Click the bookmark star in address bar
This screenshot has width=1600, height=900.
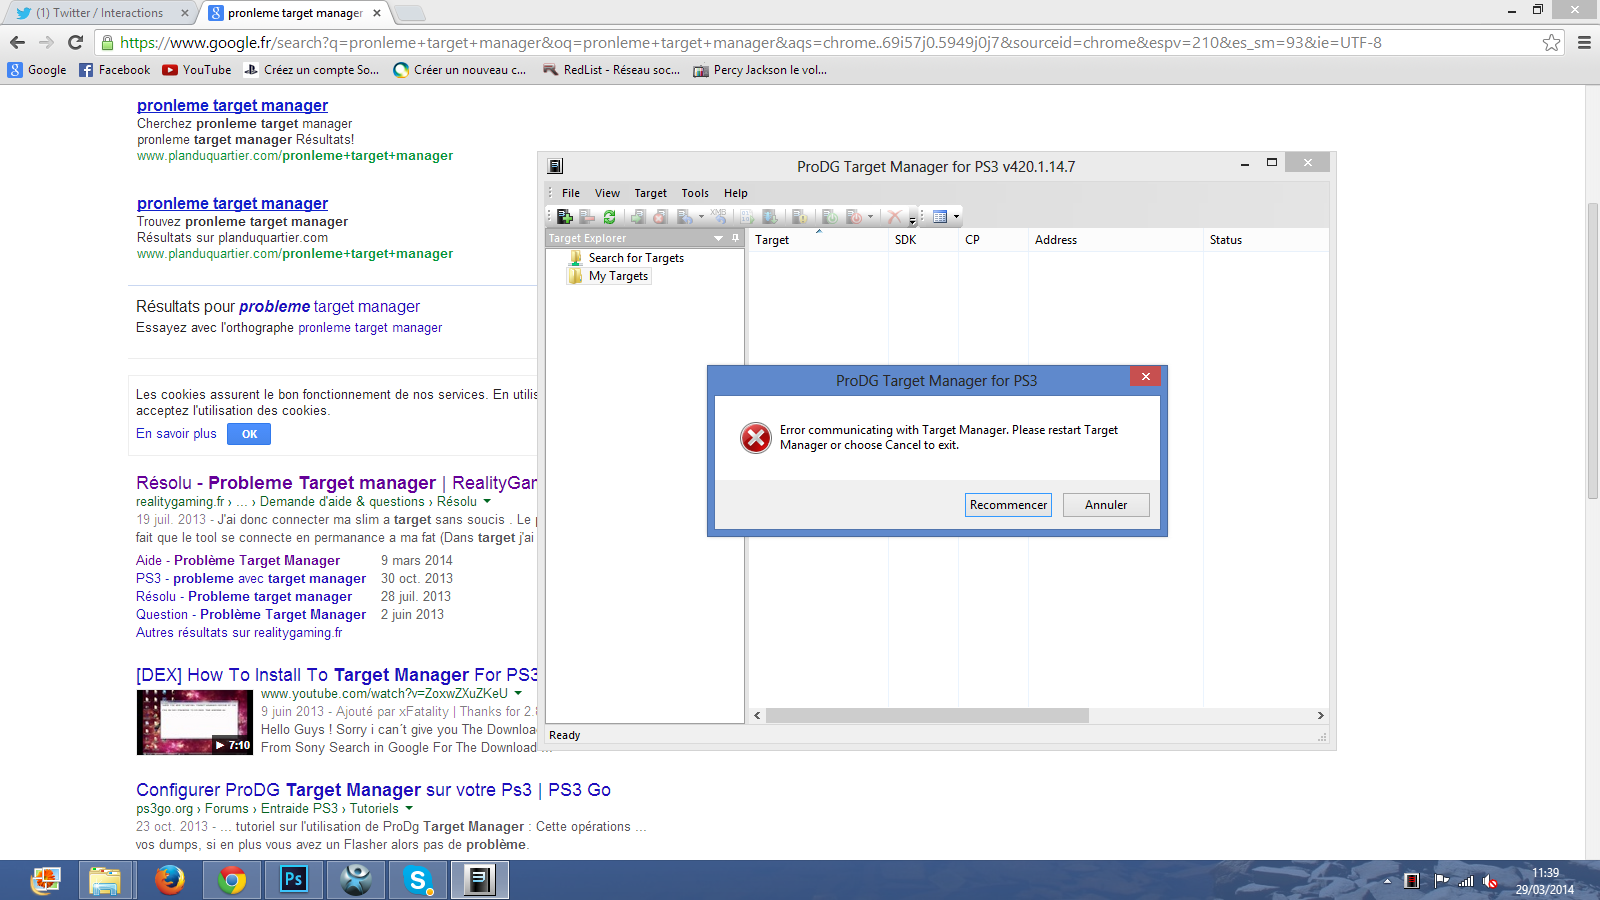click(x=1551, y=42)
